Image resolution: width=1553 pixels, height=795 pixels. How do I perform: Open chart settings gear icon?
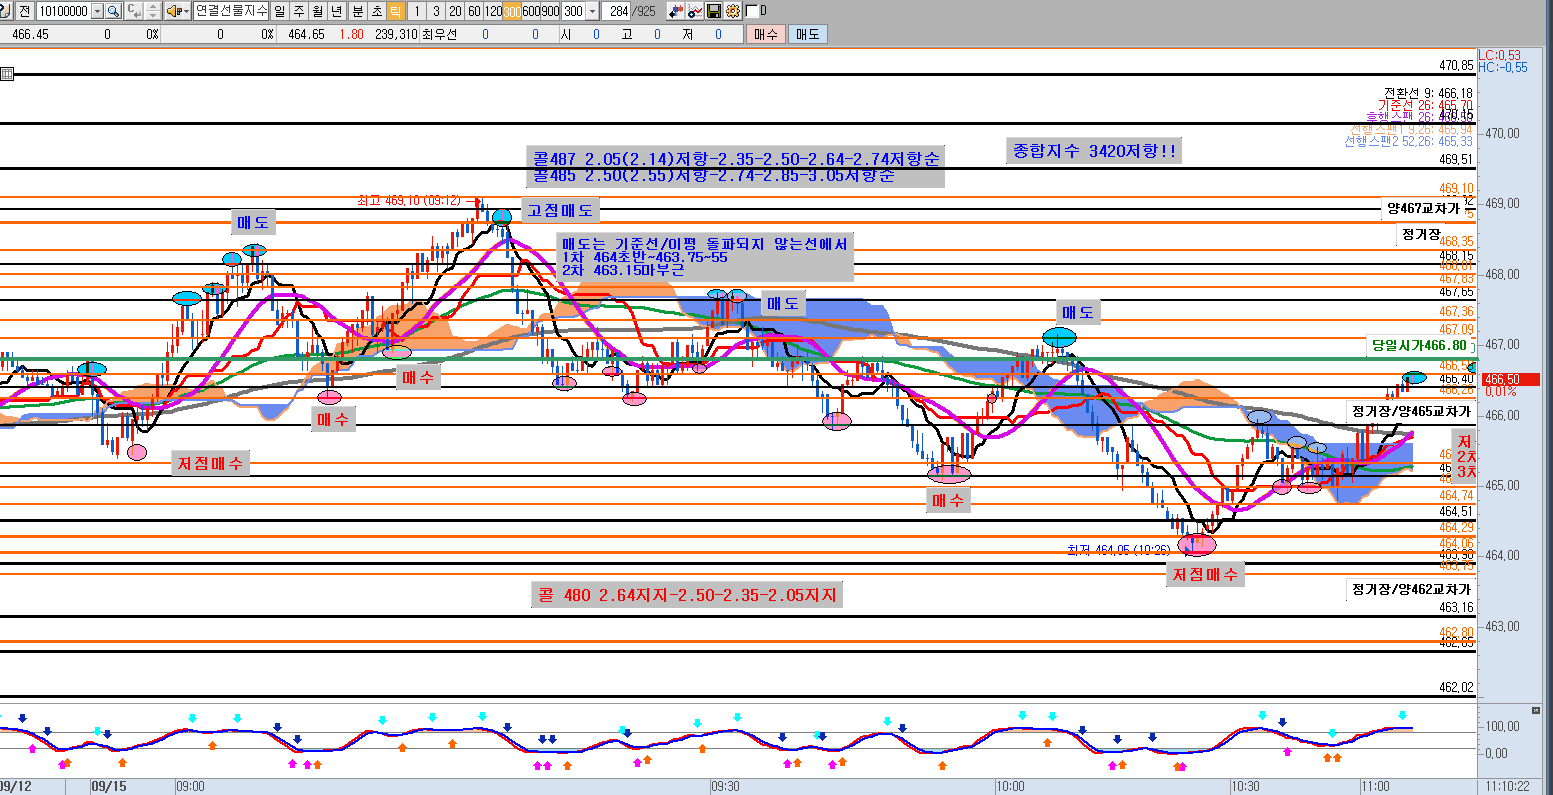pos(733,11)
